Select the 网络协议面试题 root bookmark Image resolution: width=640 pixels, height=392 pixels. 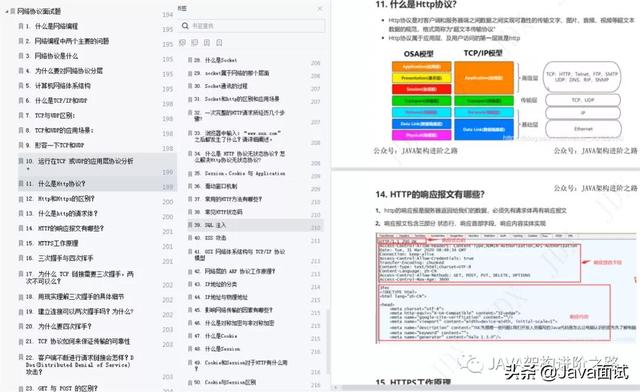tap(39, 11)
